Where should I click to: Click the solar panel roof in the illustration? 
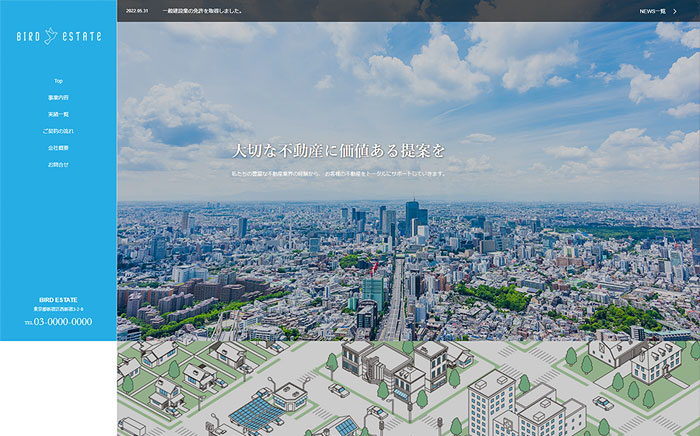tap(256, 412)
